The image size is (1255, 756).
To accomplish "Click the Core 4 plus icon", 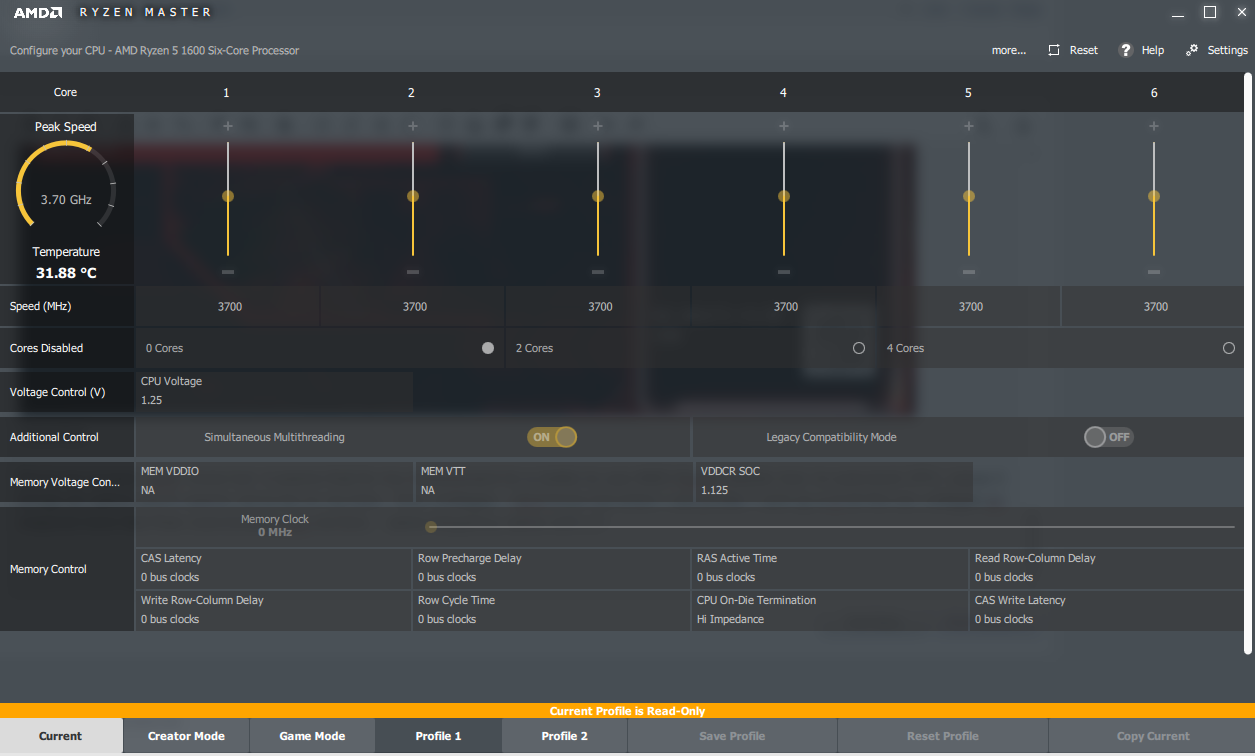I will click(784, 126).
